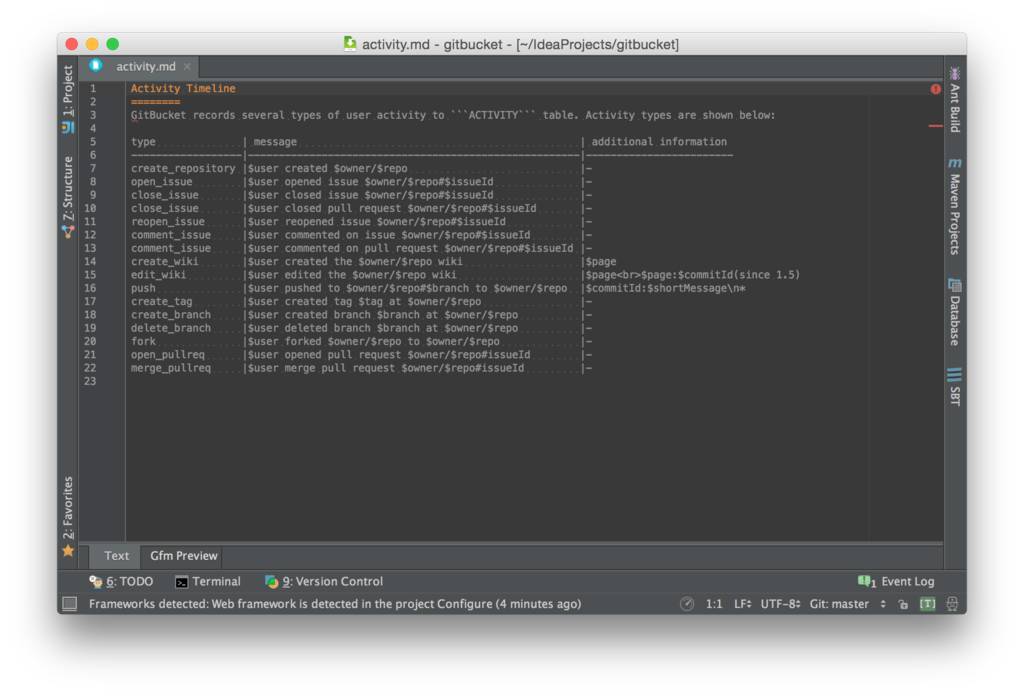Open the Project tool window
1024x696 pixels.
click(68, 98)
